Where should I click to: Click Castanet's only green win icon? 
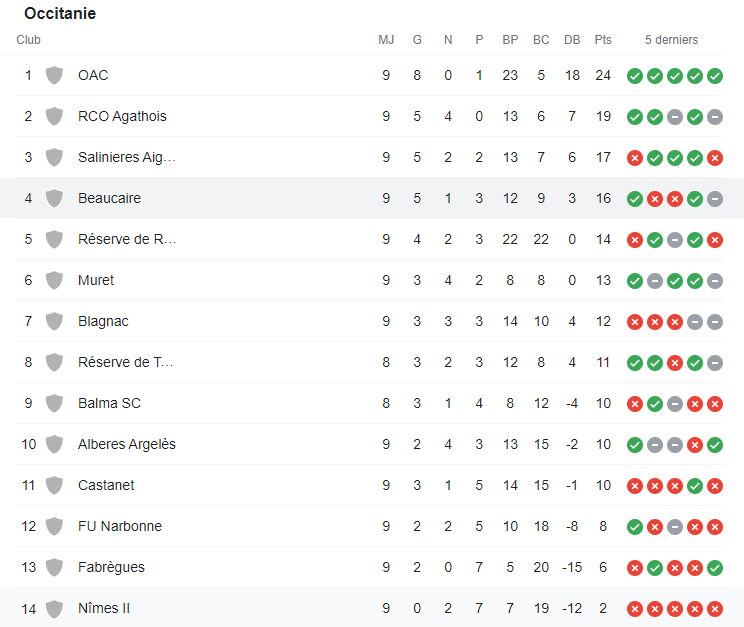click(695, 486)
